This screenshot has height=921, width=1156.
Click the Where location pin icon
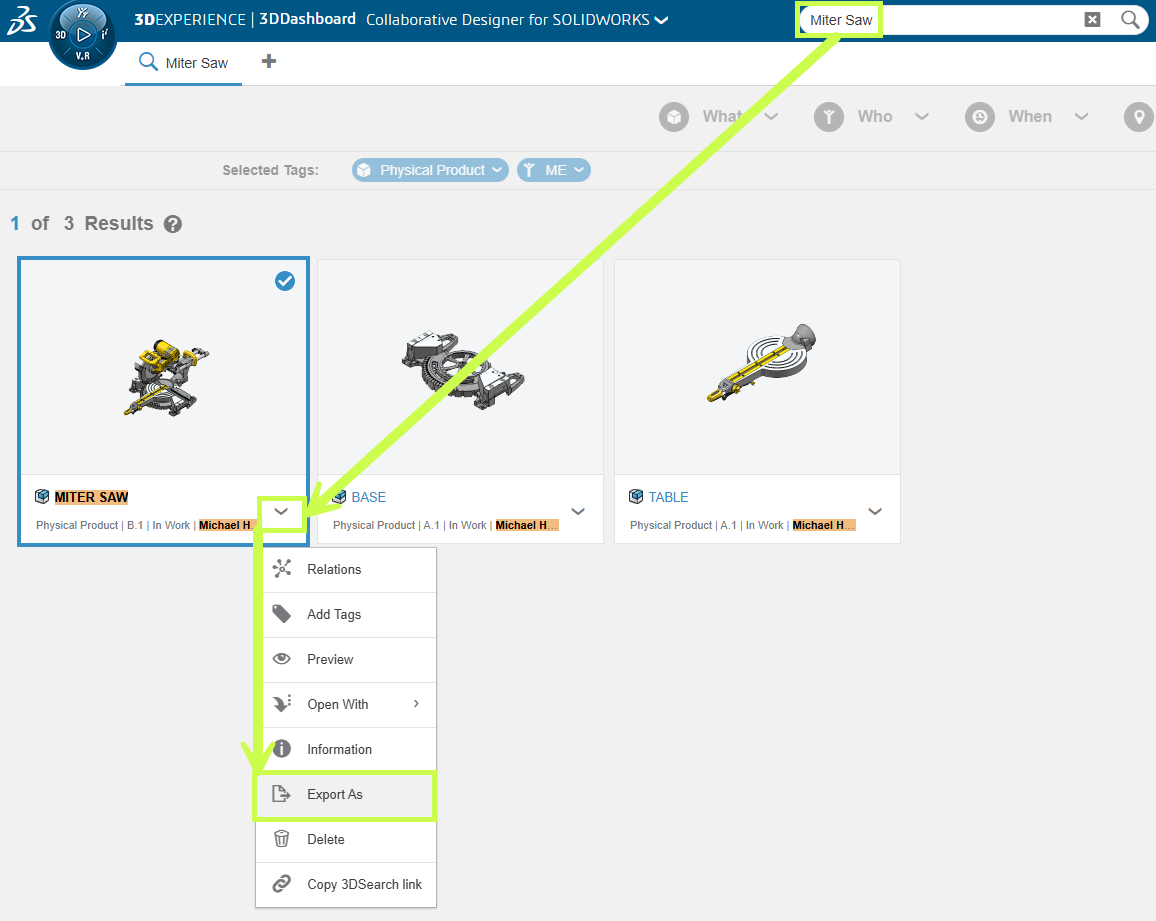[1139, 117]
